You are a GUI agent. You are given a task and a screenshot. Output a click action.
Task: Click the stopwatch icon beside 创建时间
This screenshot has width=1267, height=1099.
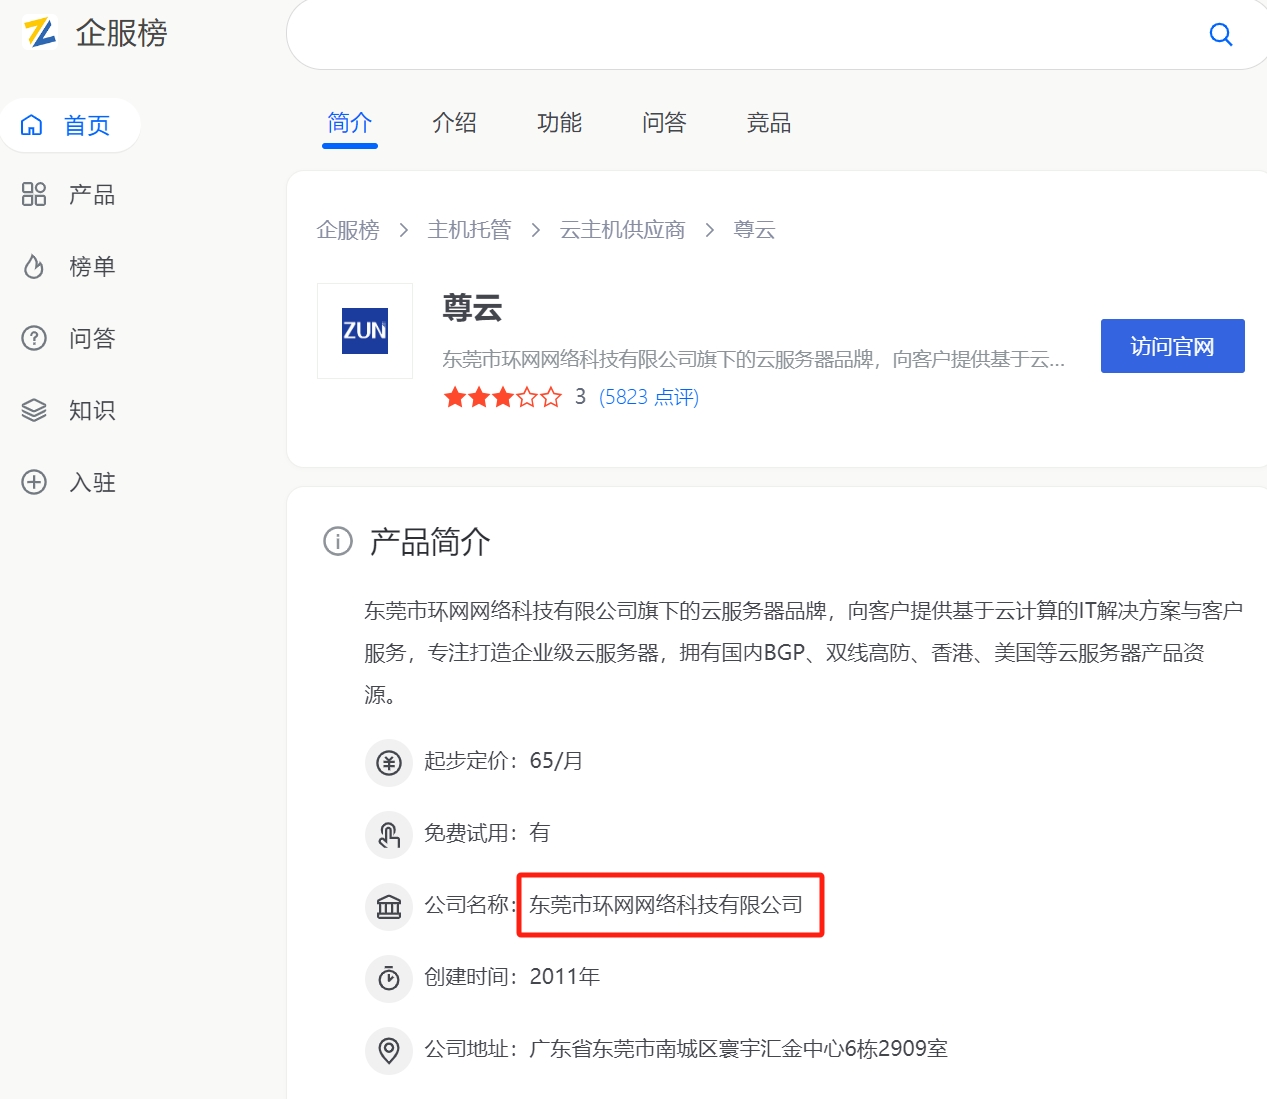389,979
